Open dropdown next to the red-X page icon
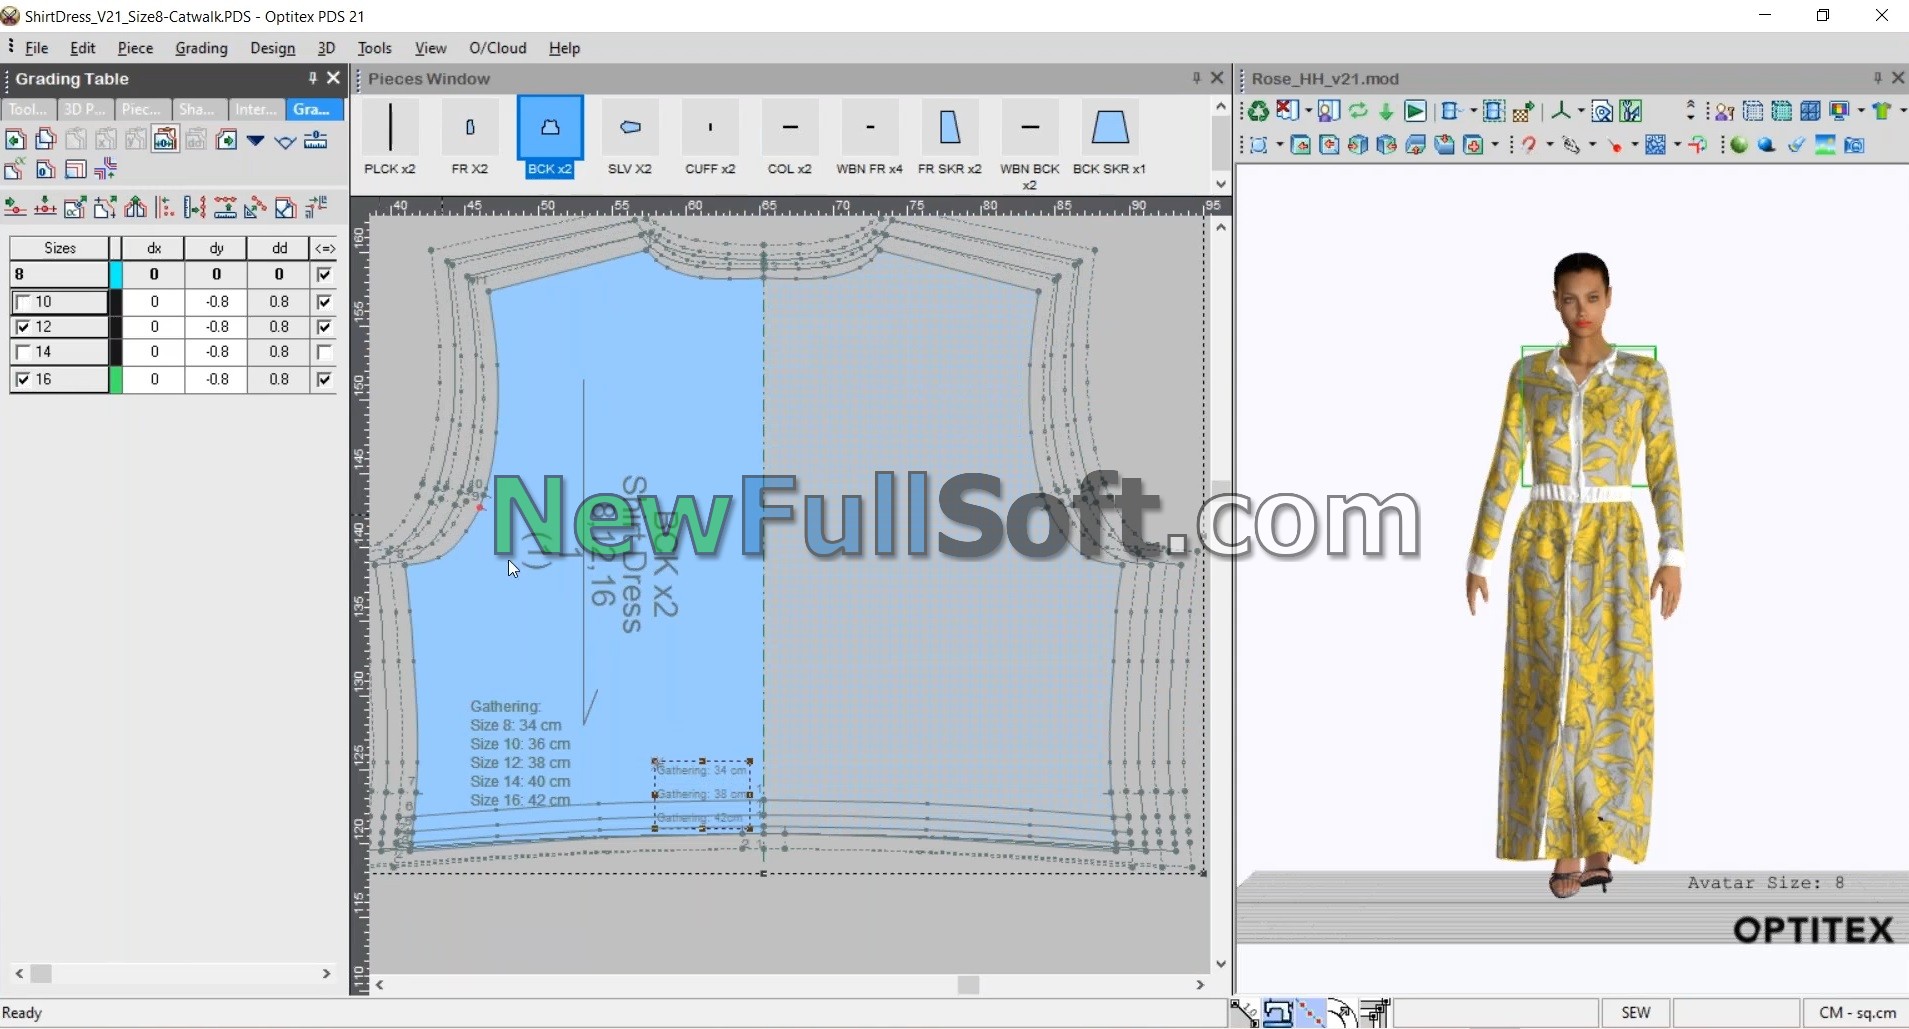Image resolution: width=1909 pixels, height=1029 pixels. (x=1308, y=111)
